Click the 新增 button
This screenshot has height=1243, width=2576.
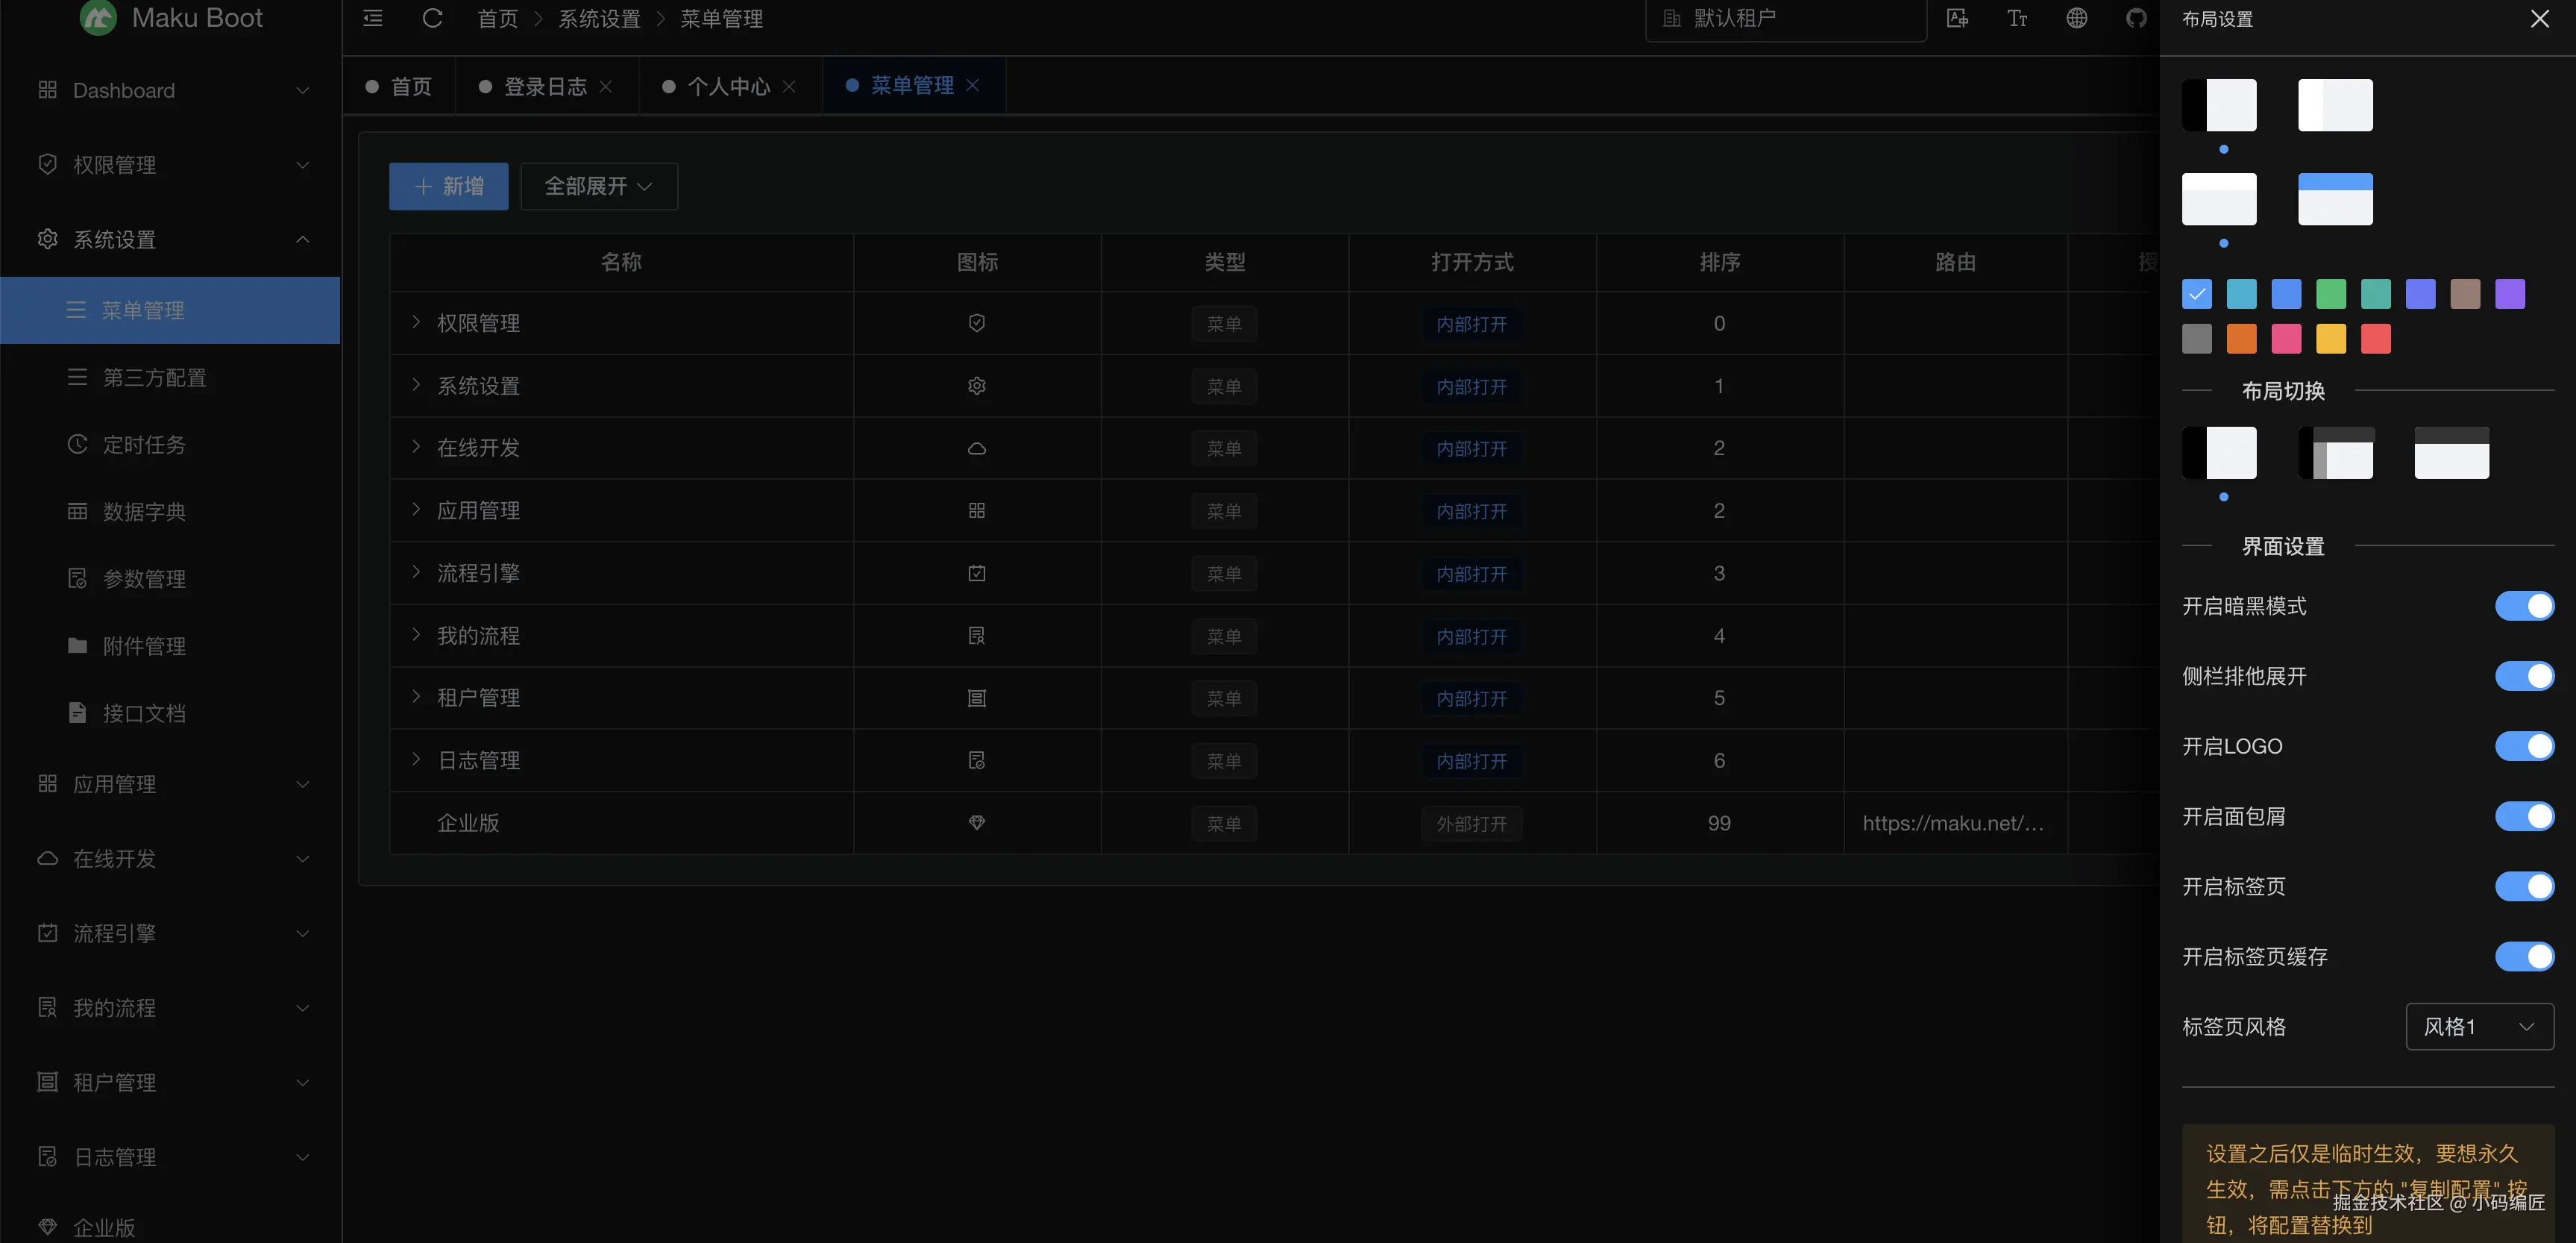pyautogui.click(x=448, y=186)
